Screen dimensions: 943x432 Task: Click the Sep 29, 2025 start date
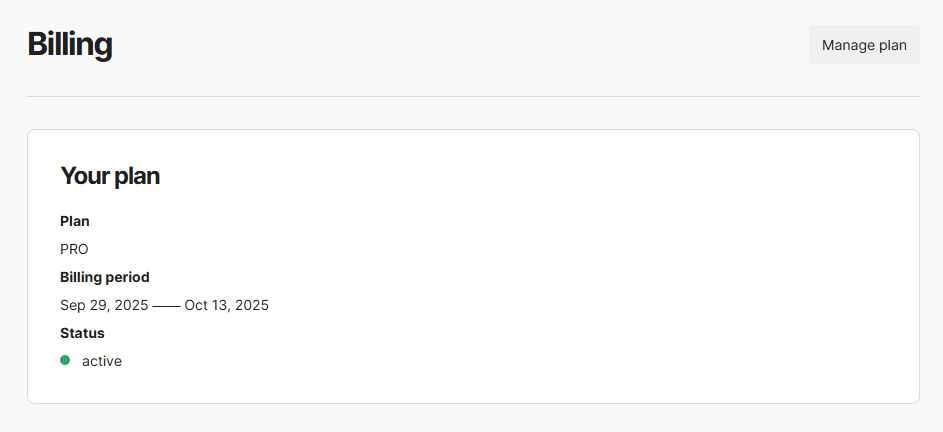tap(104, 305)
